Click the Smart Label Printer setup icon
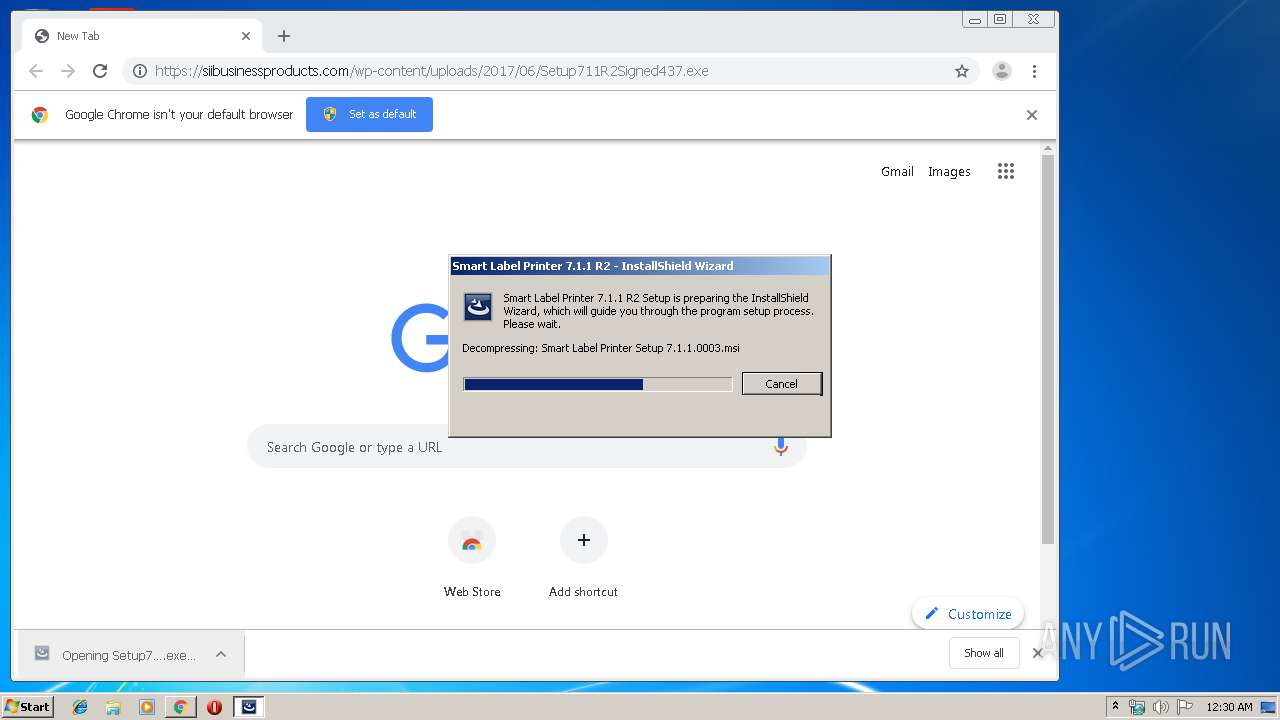The image size is (1280, 720). pos(478,307)
